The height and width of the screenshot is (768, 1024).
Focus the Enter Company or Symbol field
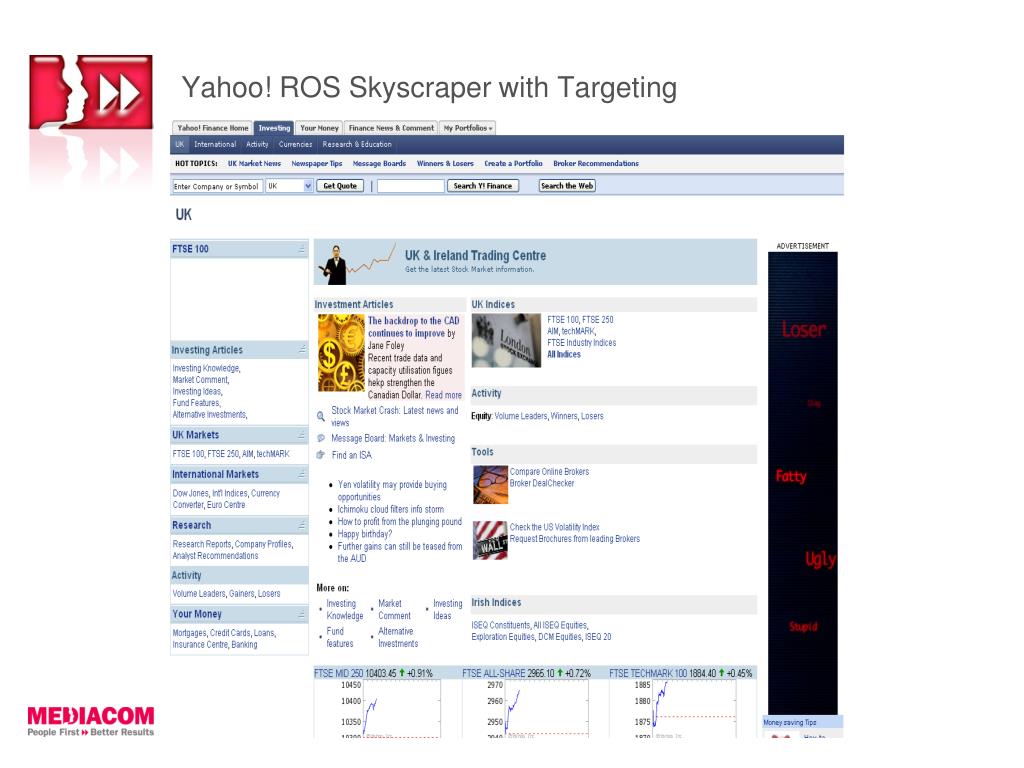(217, 186)
